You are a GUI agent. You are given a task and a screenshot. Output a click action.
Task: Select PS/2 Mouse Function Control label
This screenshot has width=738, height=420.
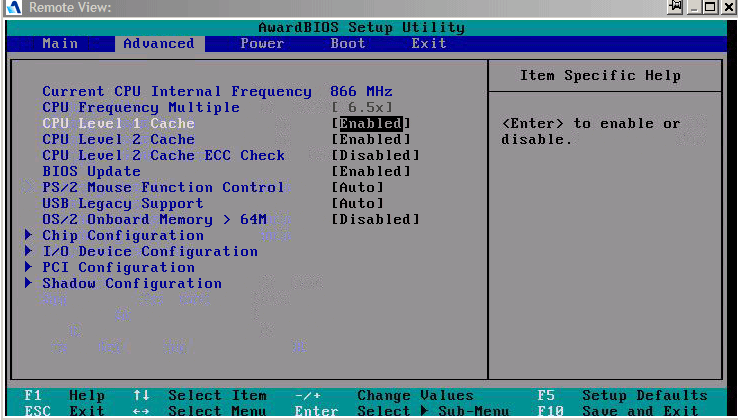163,187
